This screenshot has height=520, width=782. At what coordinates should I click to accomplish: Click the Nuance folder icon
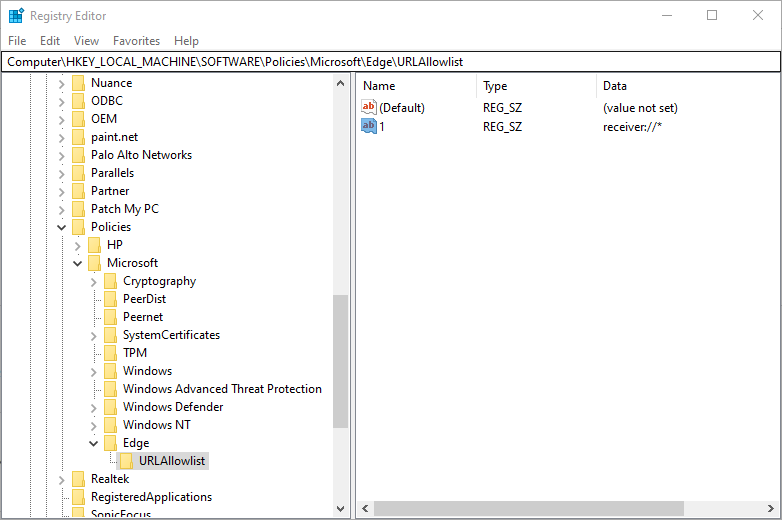tap(78, 83)
